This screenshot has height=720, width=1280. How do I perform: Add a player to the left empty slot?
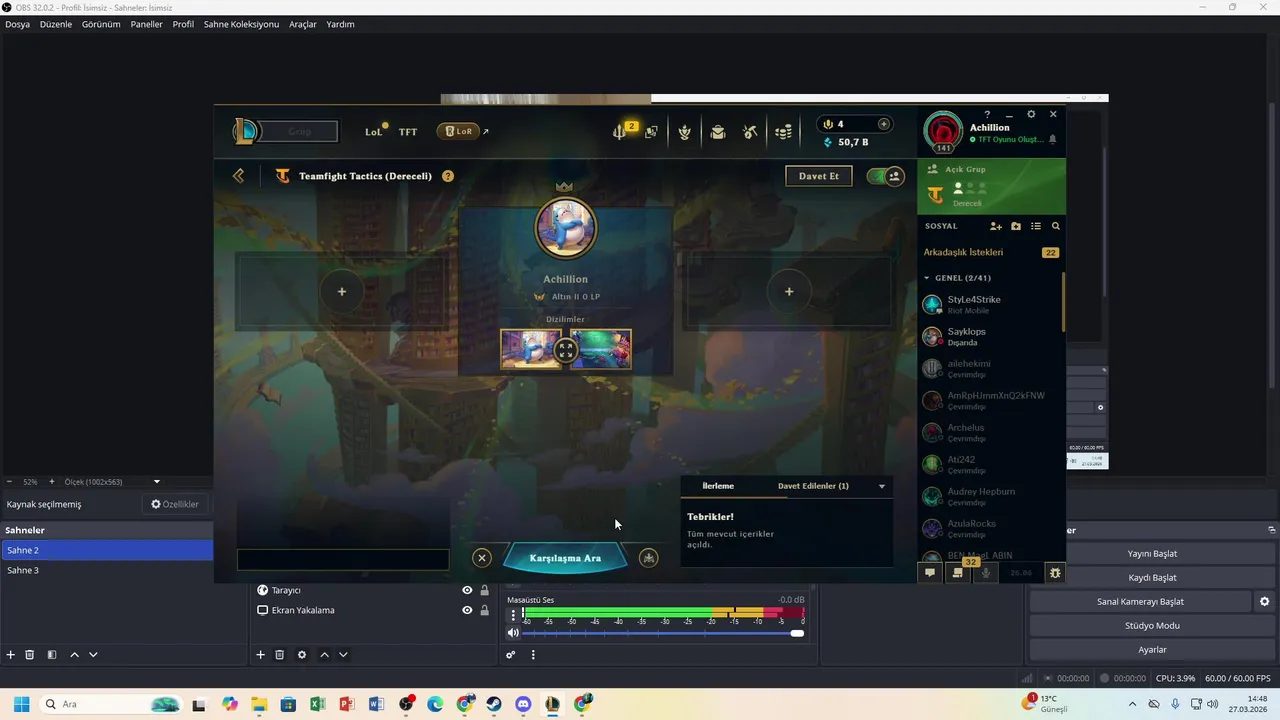click(342, 292)
